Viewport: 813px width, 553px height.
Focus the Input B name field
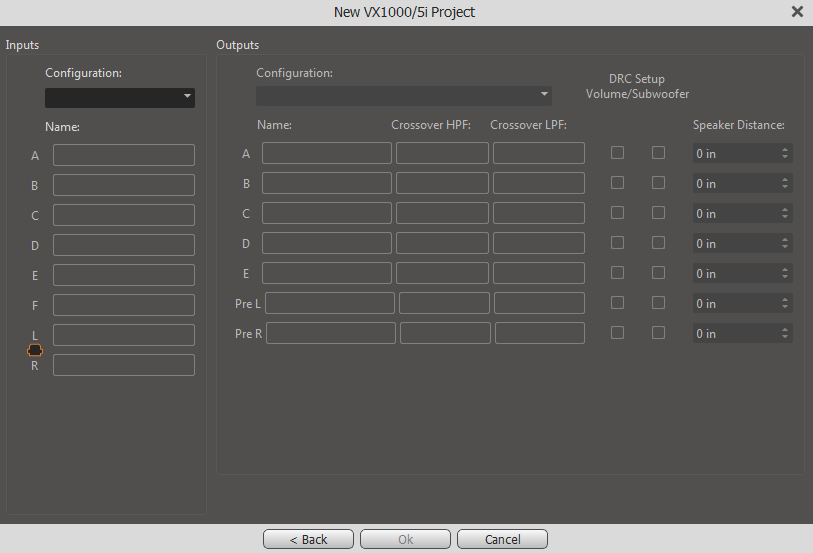(x=124, y=185)
